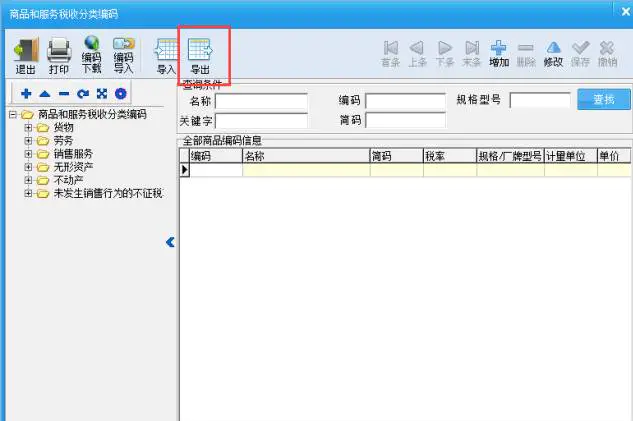Open 编码下载 (code download) globe icon
The height and width of the screenshot is (421, 633).
tap(91, 55)
